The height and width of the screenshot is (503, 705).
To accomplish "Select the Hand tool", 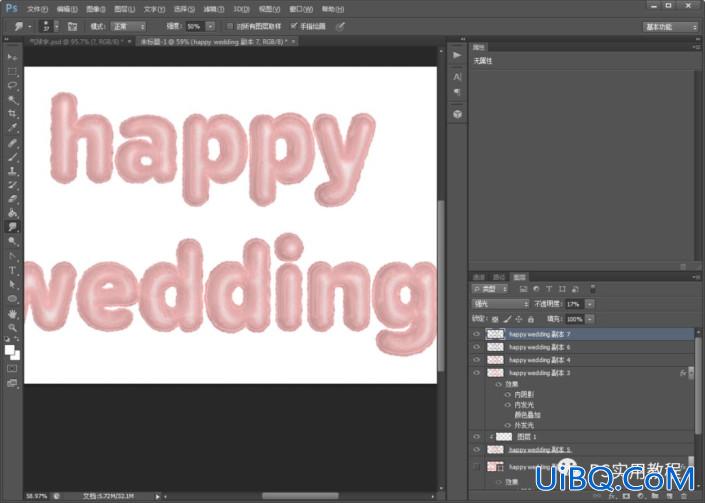I will (12, 313).
